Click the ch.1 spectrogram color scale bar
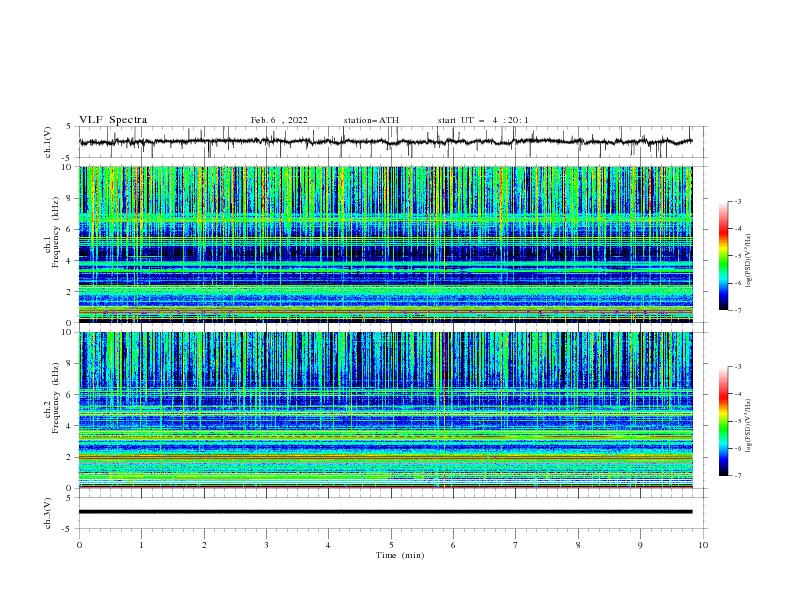792x612 pixels. (723, 256)
